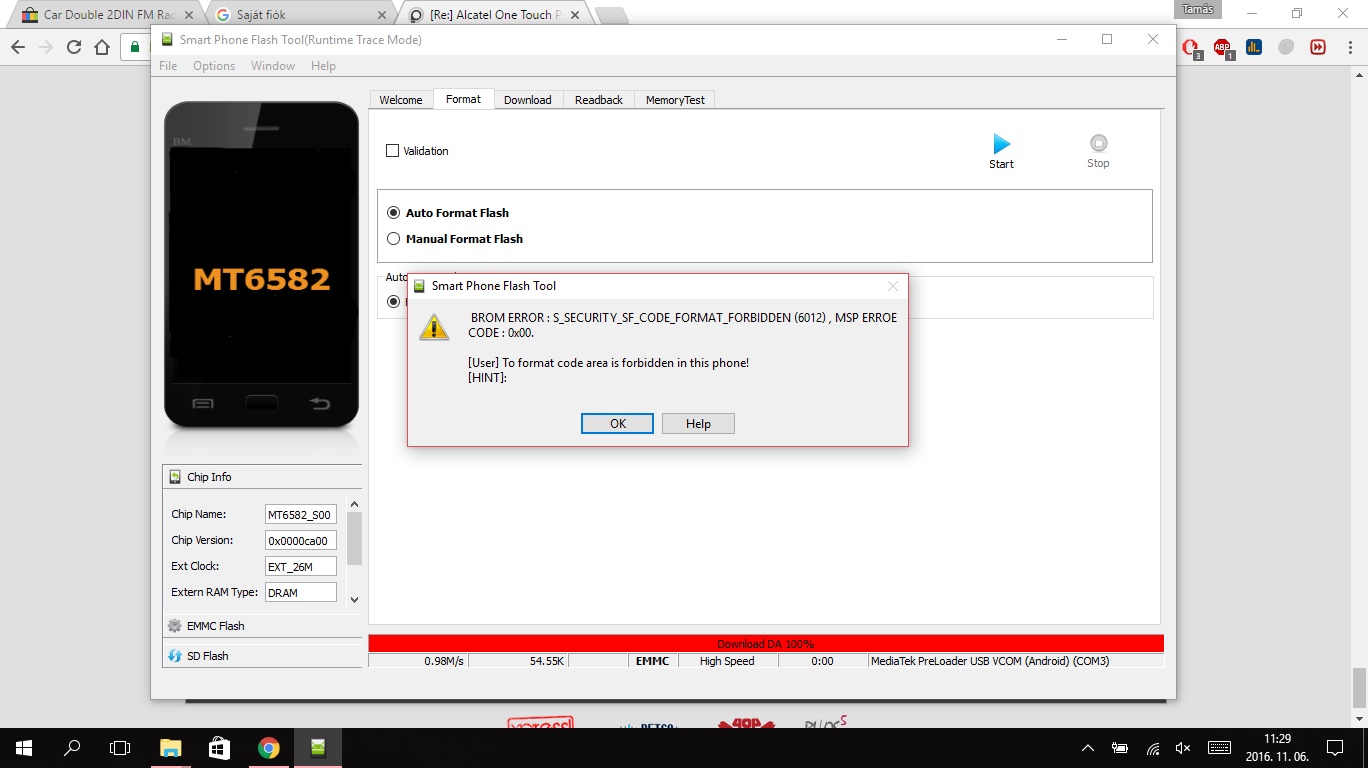Image resolution: width=1368 pixels, height=768 pixels.
Task: Click MT6582 phone image
Action: (261, 265)
